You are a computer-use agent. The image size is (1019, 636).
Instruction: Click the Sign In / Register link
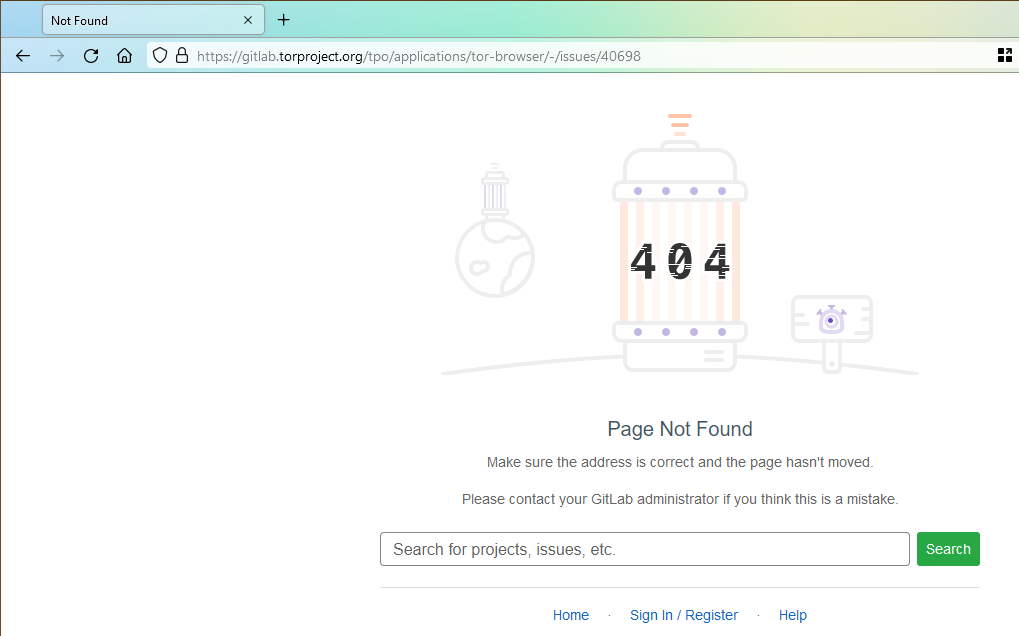(x=684, y=614)
